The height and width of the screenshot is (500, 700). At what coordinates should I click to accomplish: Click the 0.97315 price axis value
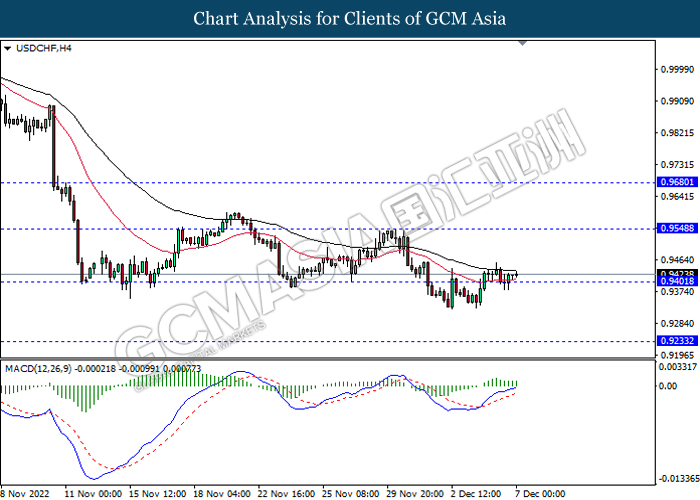click(x=677, y=165)
